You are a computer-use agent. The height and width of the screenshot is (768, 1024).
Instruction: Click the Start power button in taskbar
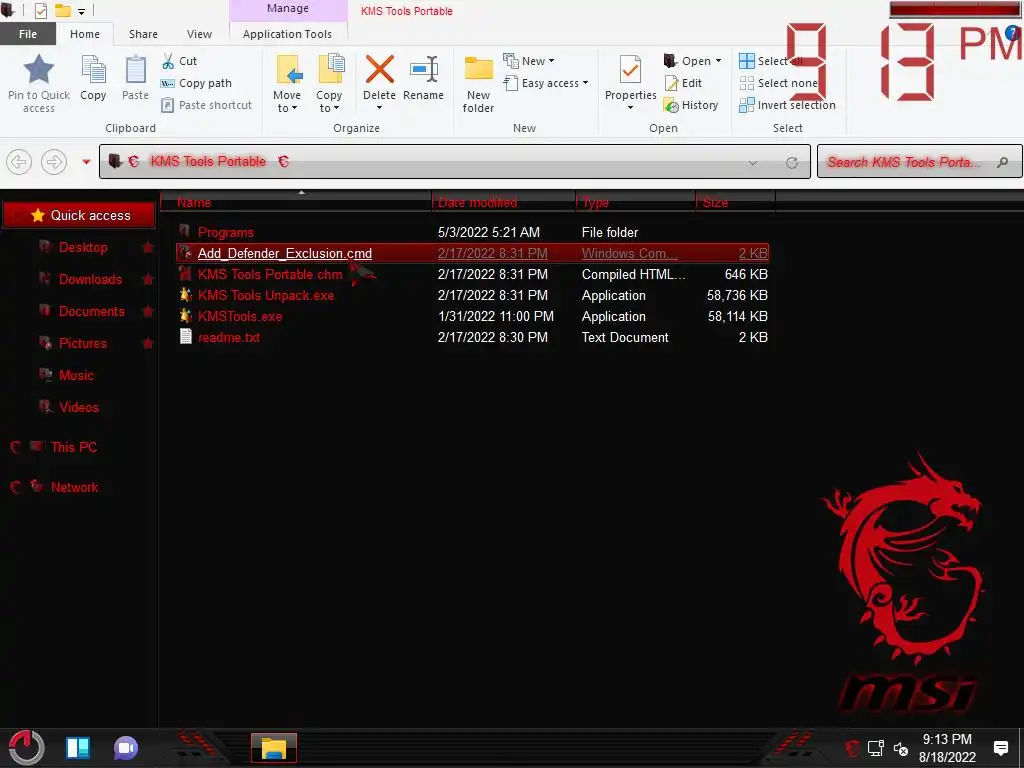click(x=26, y=747)
